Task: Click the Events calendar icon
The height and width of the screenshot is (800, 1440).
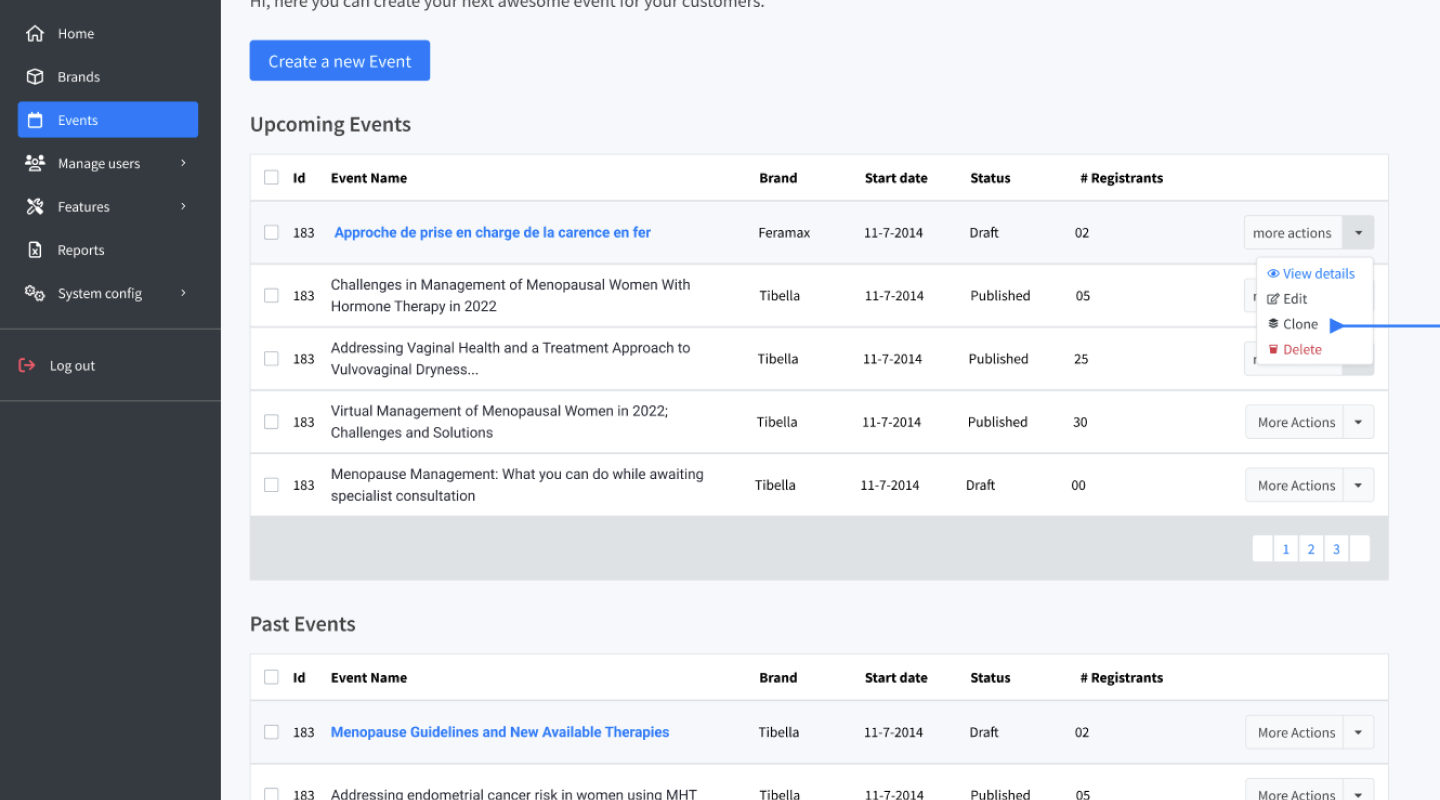Action: tap(35, 120)
